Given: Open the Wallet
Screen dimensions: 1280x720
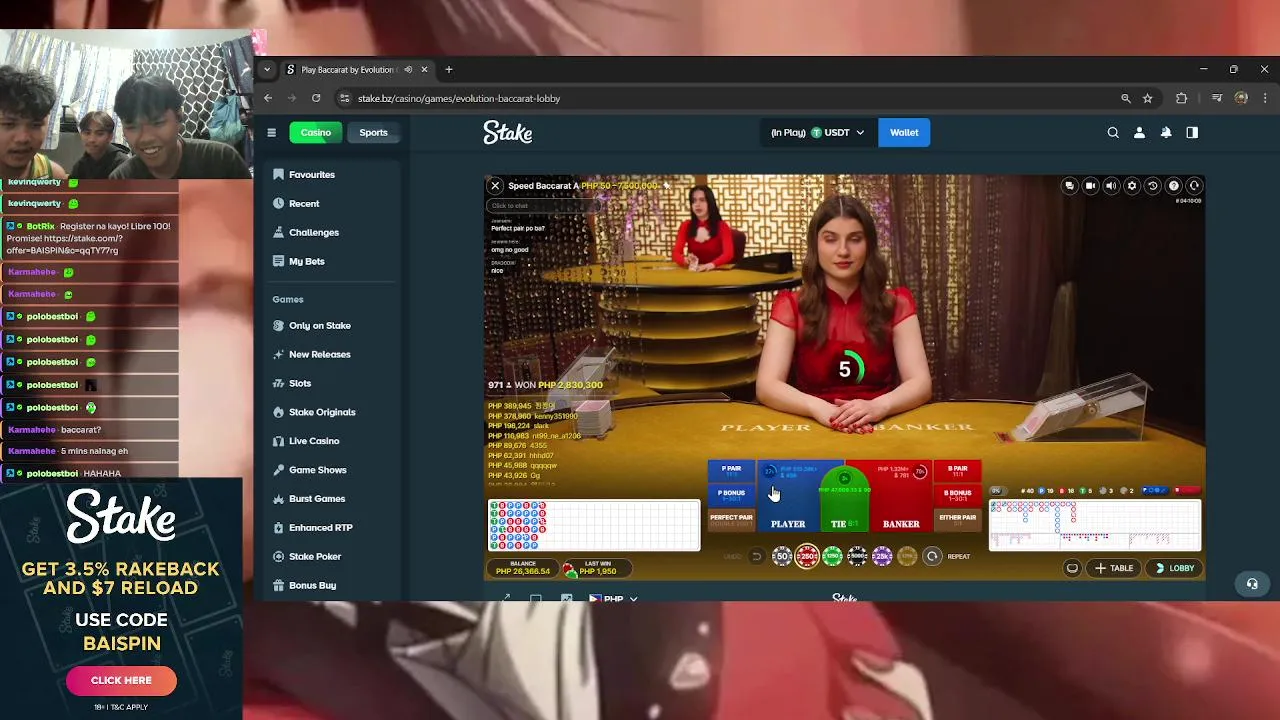Looking at the screenshot, I should pos(904,132).
